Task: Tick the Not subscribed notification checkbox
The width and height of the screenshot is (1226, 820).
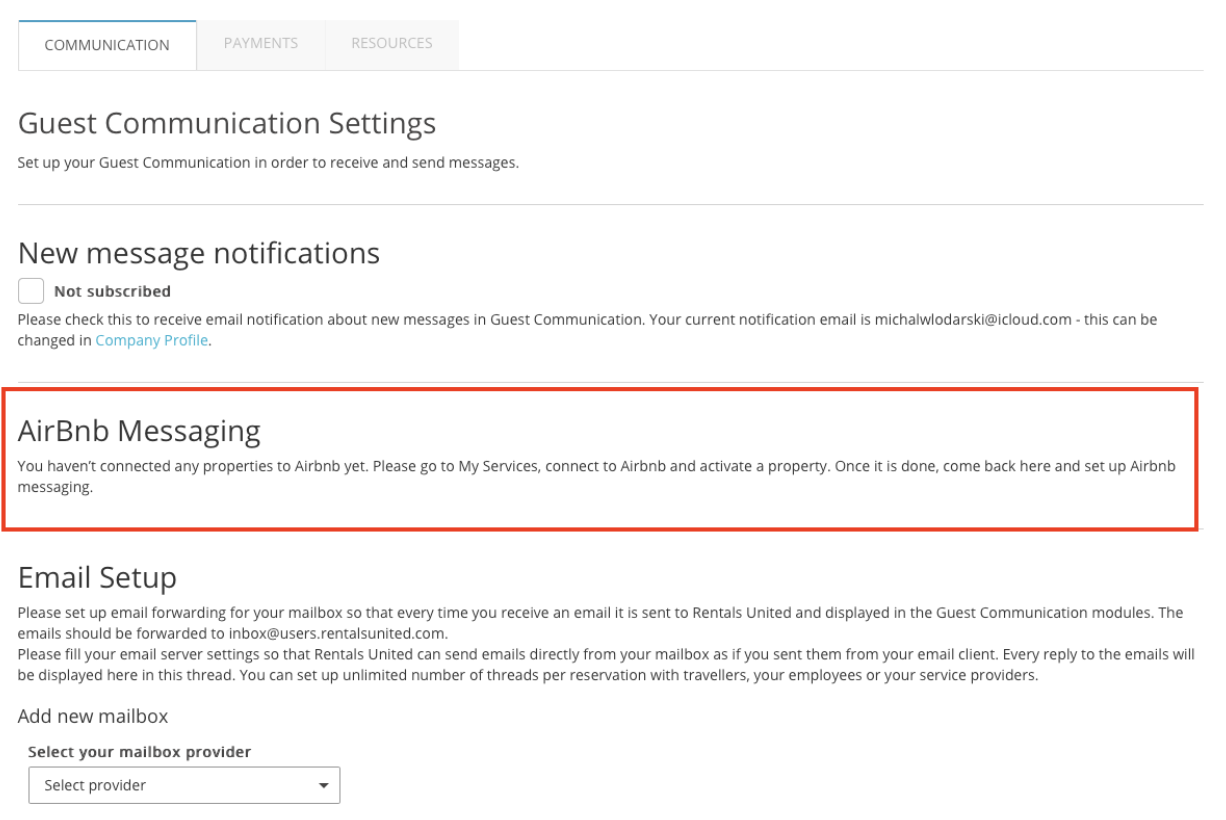Action: pyautogui.click(x=31, y=291)
